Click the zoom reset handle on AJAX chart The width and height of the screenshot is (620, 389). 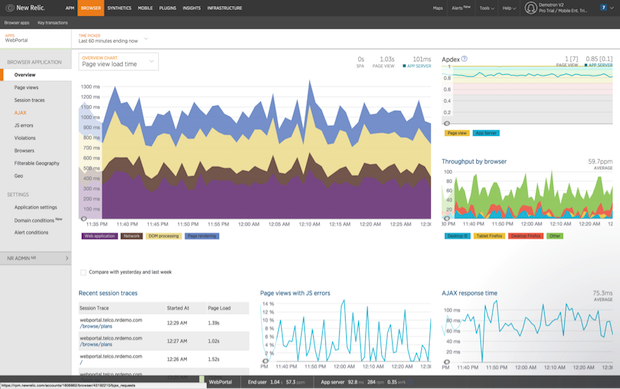447,362
